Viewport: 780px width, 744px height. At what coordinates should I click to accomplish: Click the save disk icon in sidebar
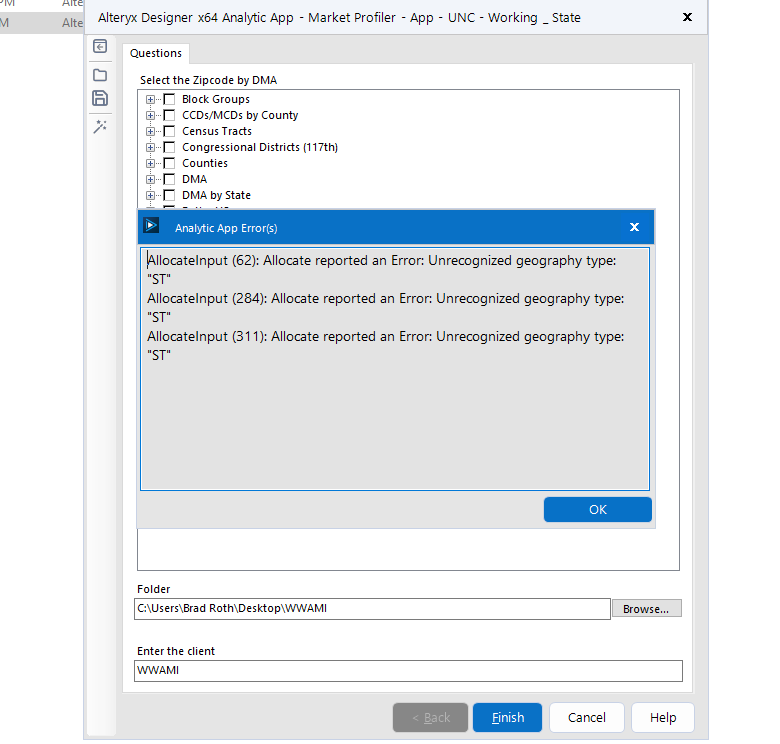point(100,98)
